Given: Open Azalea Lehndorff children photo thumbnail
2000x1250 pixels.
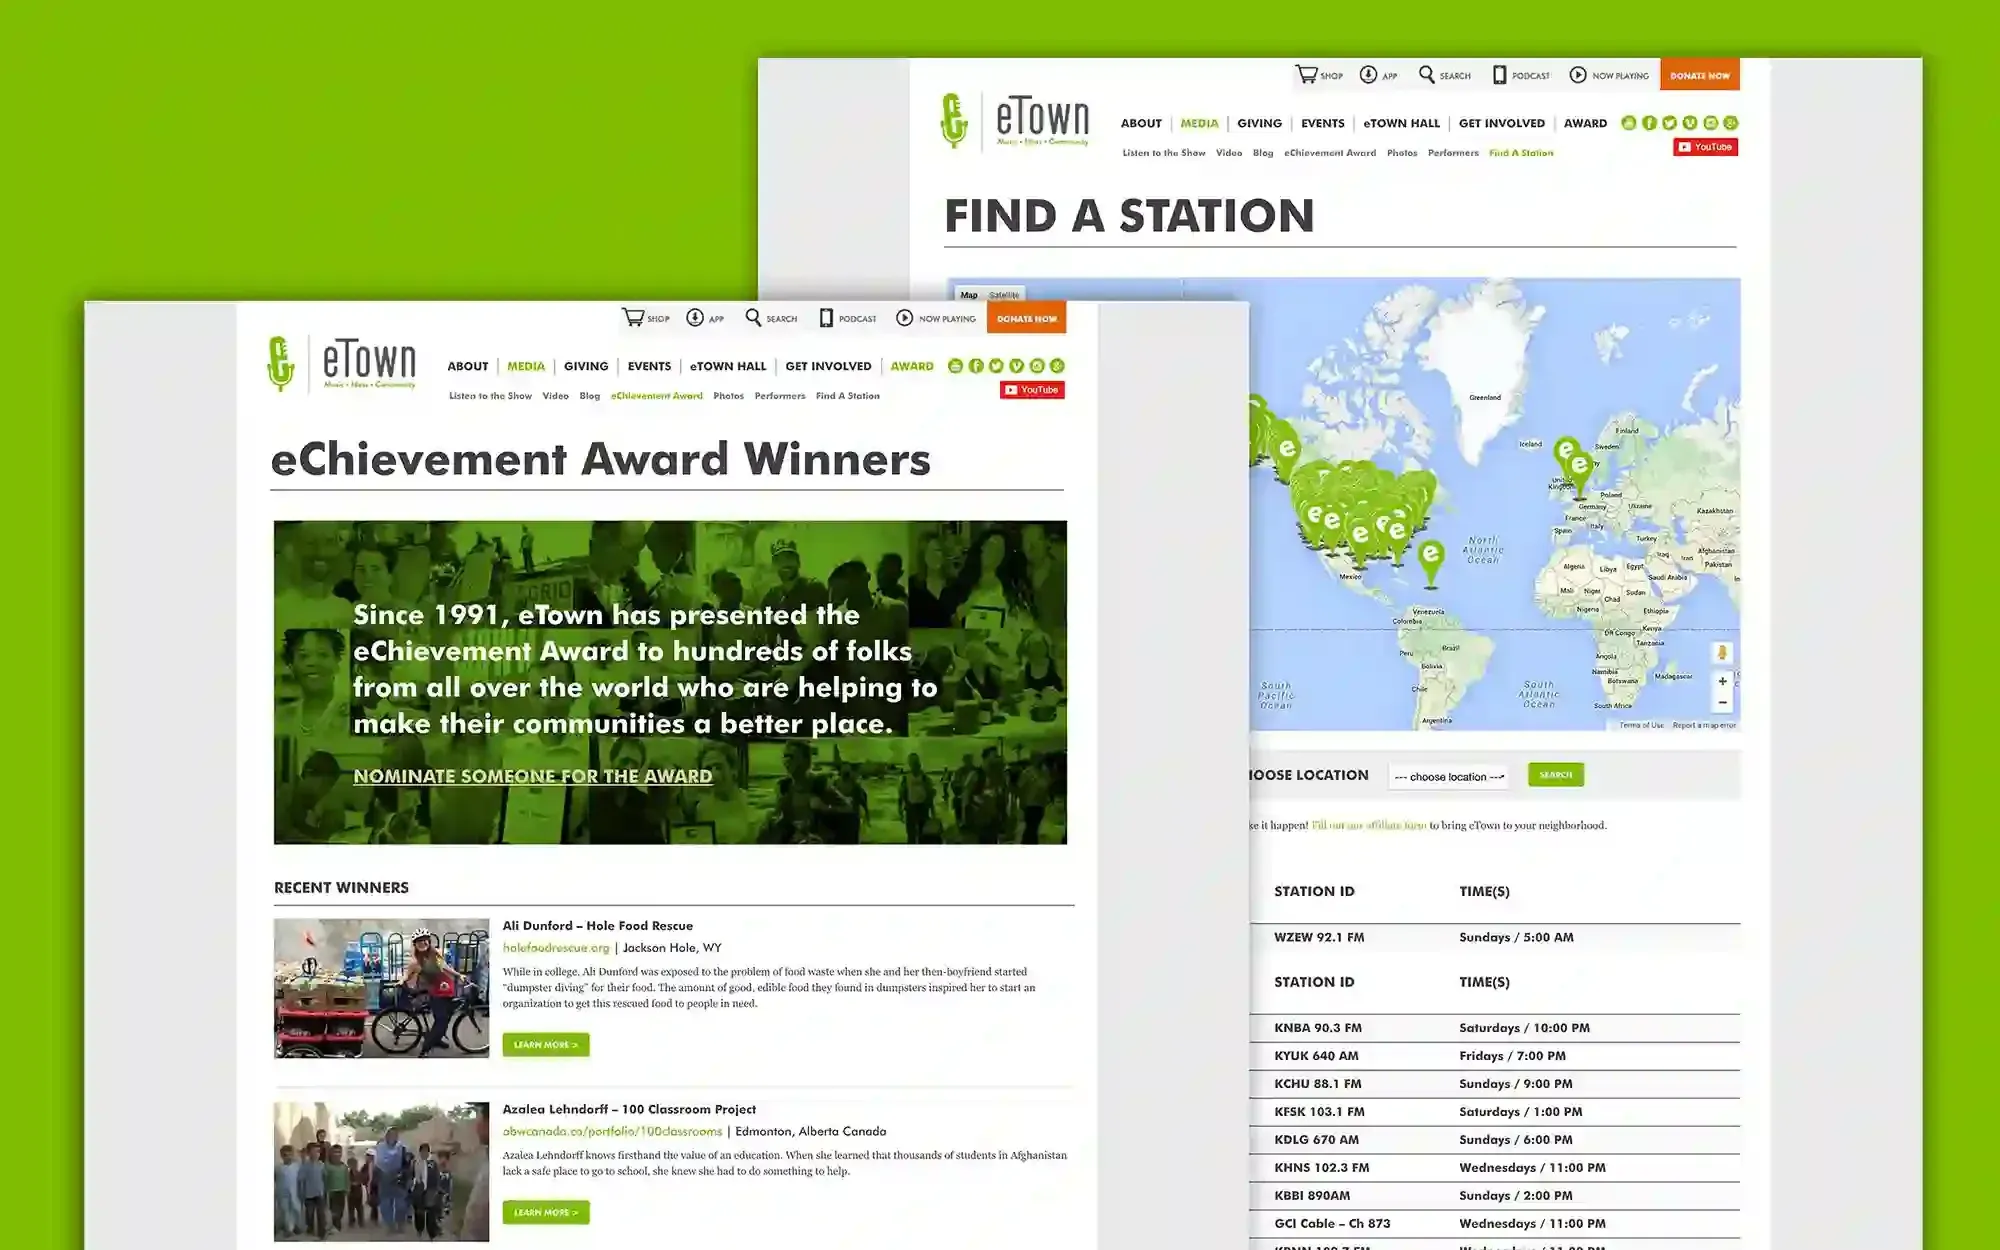Looking at the screenshot, I should [382, 1172].
